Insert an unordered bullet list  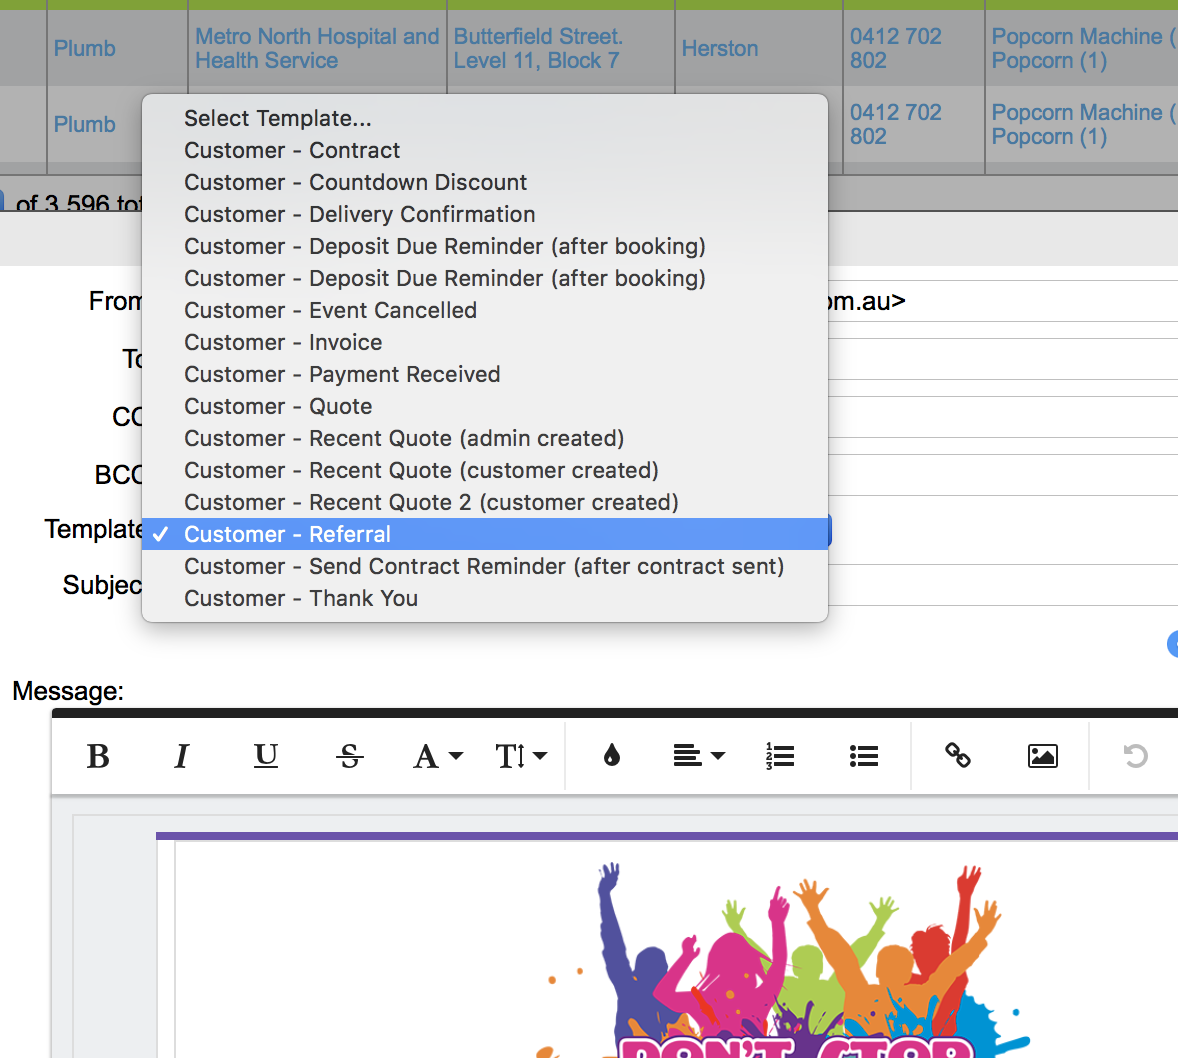[863, 757]
